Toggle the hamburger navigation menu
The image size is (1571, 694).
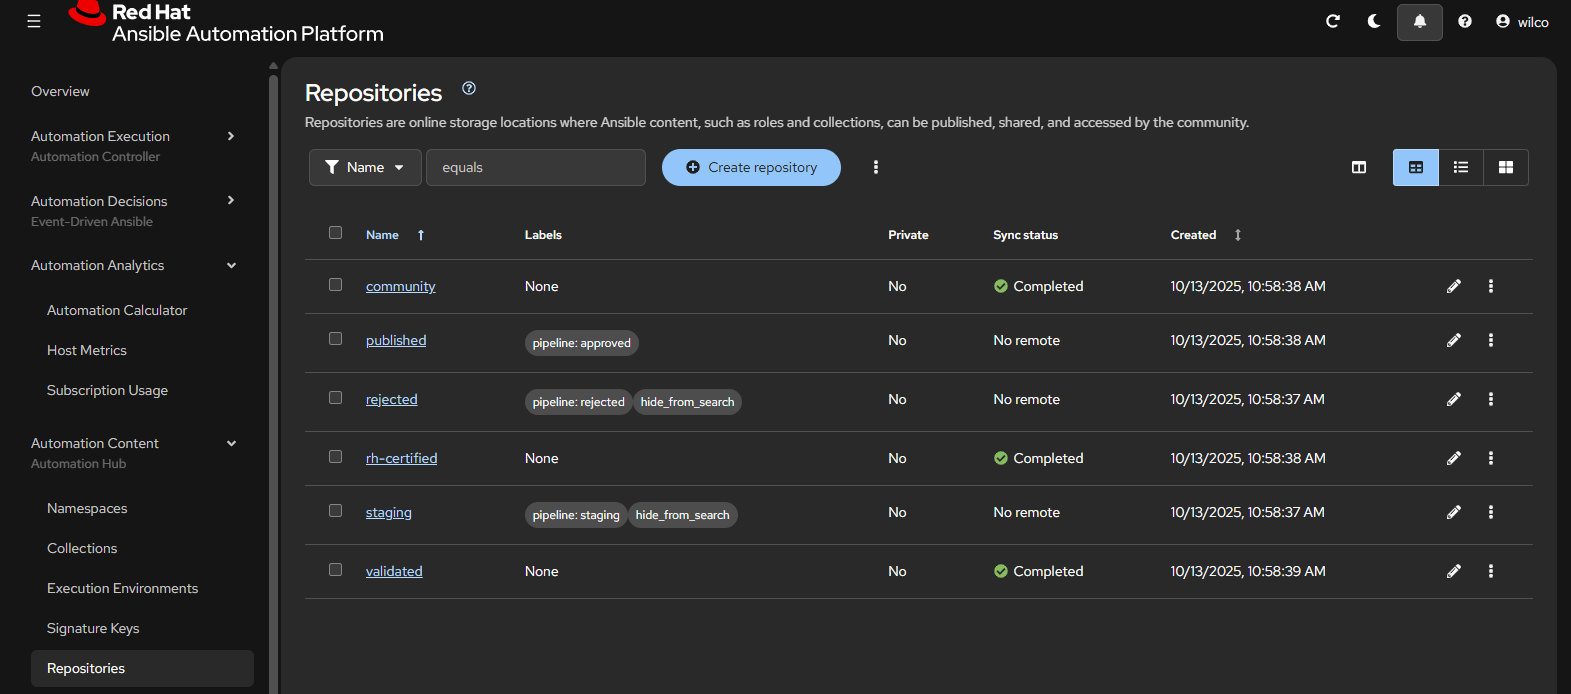34,21
